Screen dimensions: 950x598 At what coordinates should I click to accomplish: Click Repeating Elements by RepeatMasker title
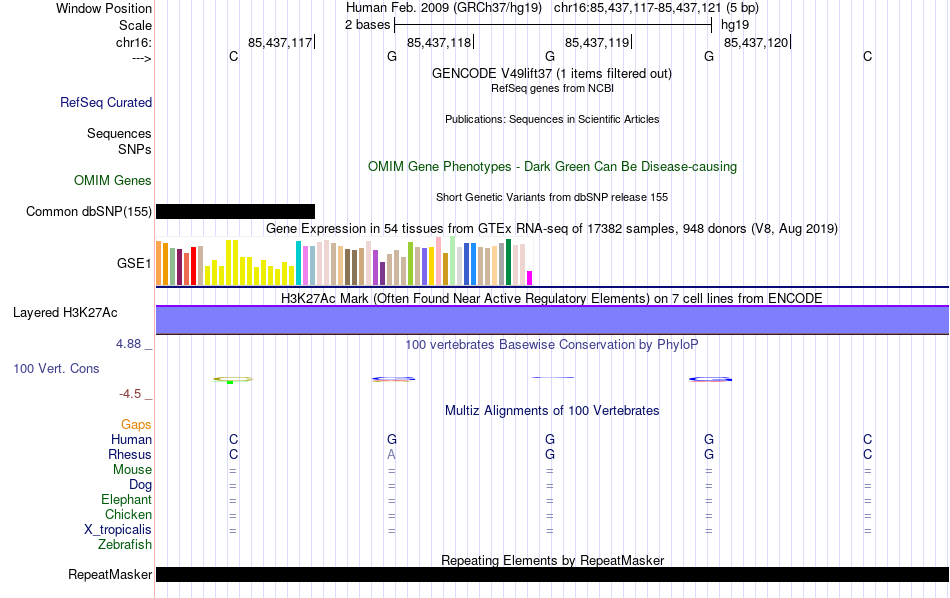tap(552, 560)
